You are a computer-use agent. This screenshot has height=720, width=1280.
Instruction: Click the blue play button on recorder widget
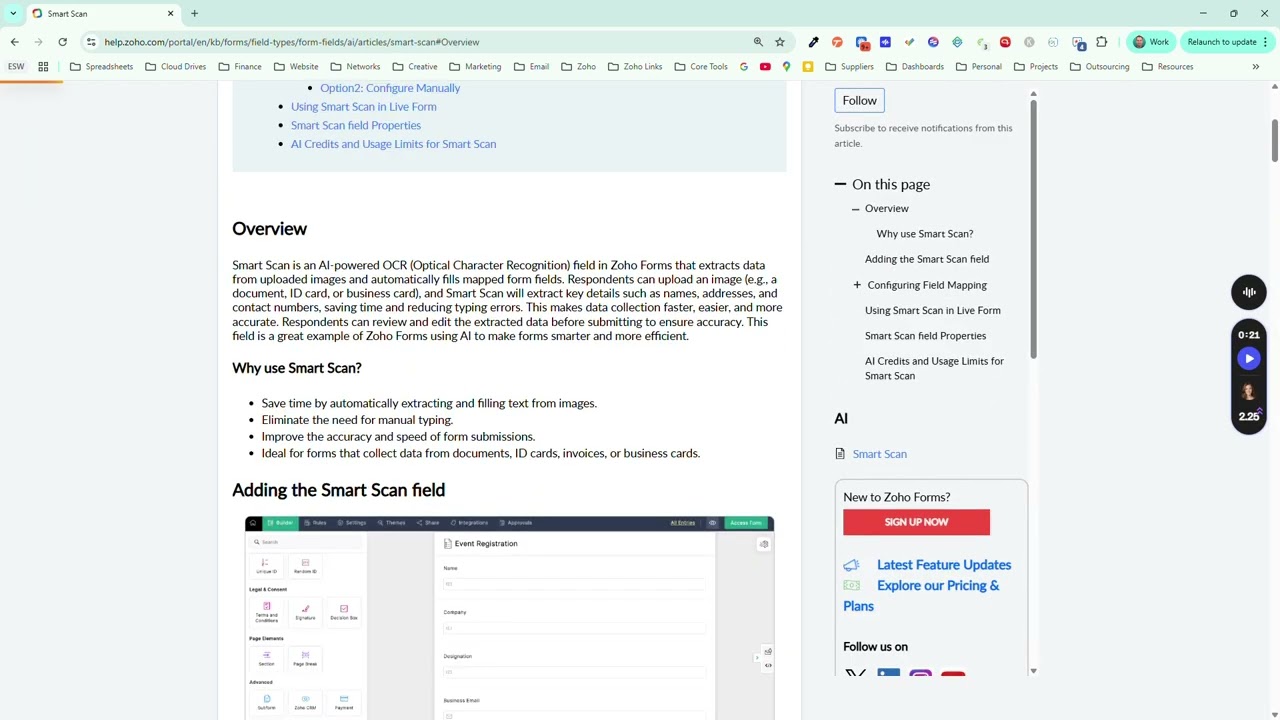pyautogui.click(x=1249, y=358)
